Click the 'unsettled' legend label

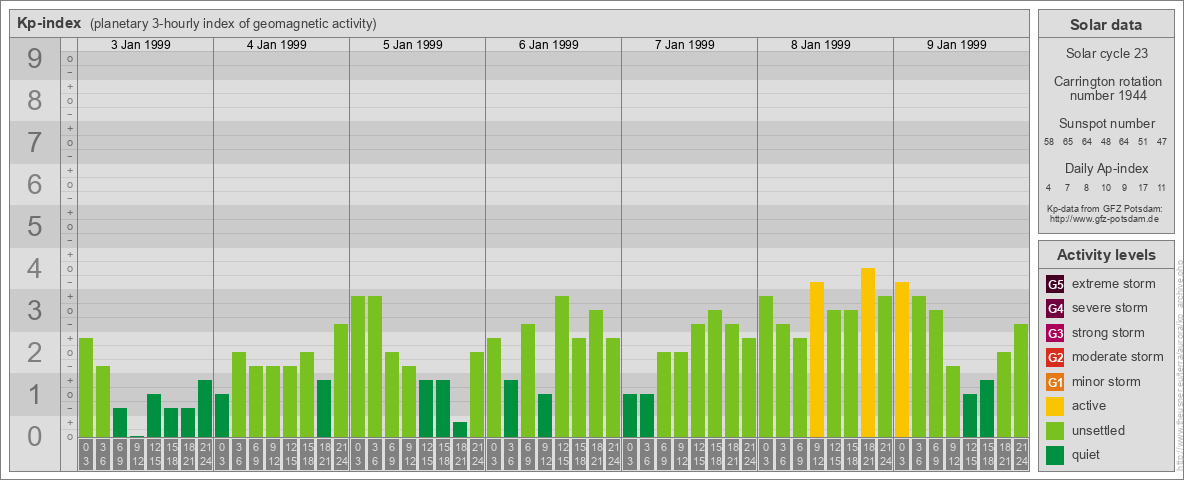tap(1099, 430)
